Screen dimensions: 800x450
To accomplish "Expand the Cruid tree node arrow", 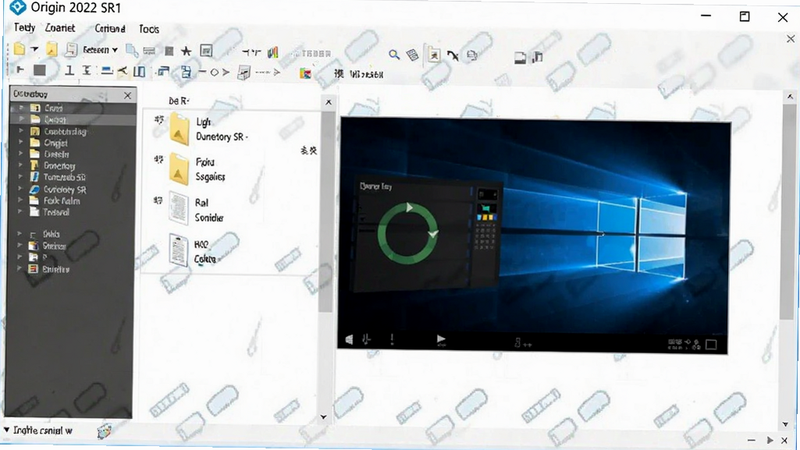I will click(x=21, y=108).
